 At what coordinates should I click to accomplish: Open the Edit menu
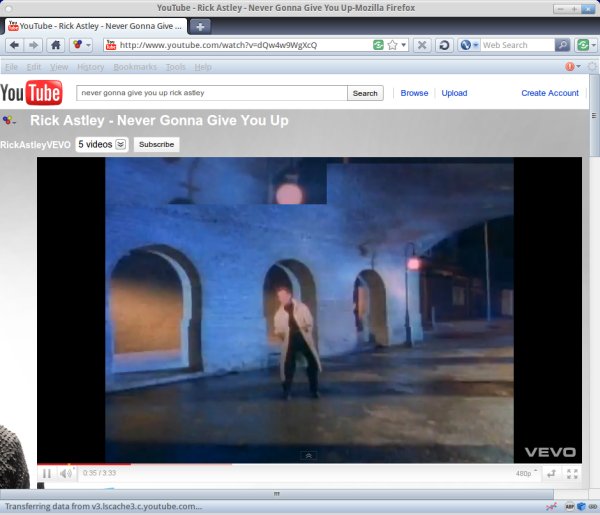[34, 67]
